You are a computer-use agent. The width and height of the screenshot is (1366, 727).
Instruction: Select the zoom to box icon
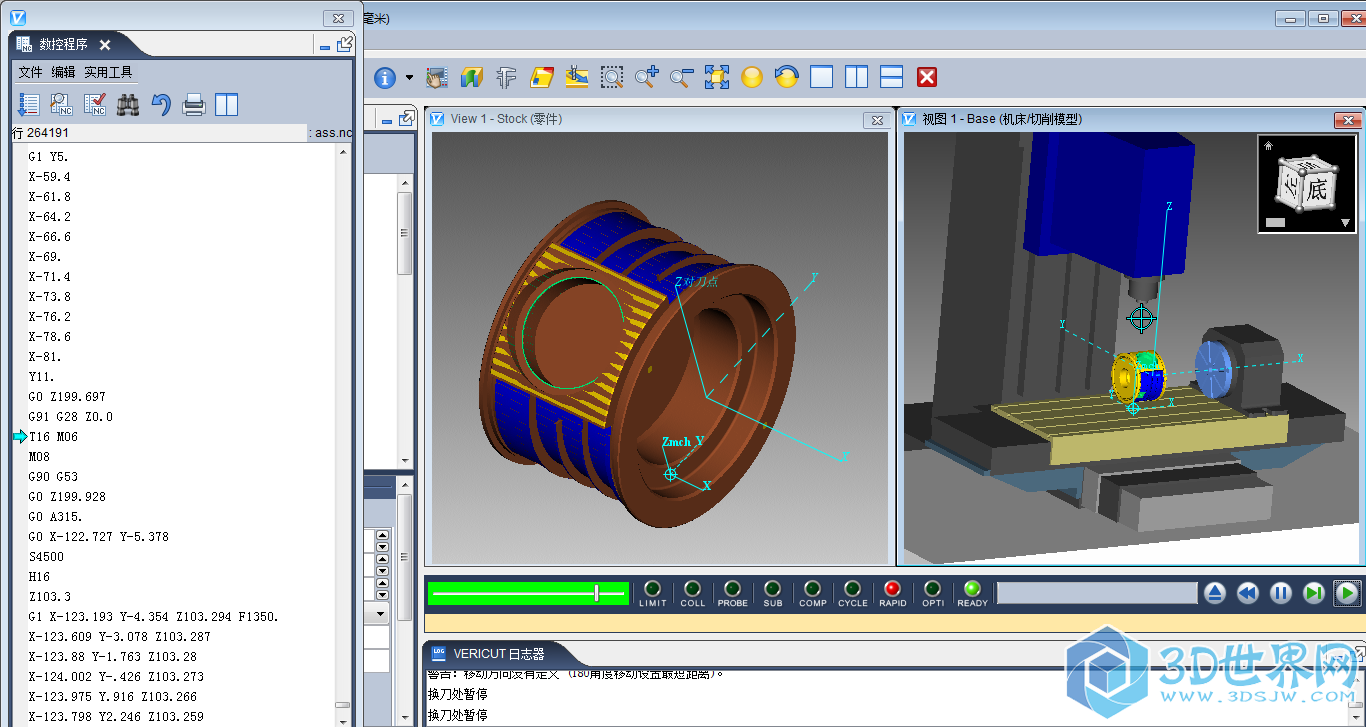point(612,77)
